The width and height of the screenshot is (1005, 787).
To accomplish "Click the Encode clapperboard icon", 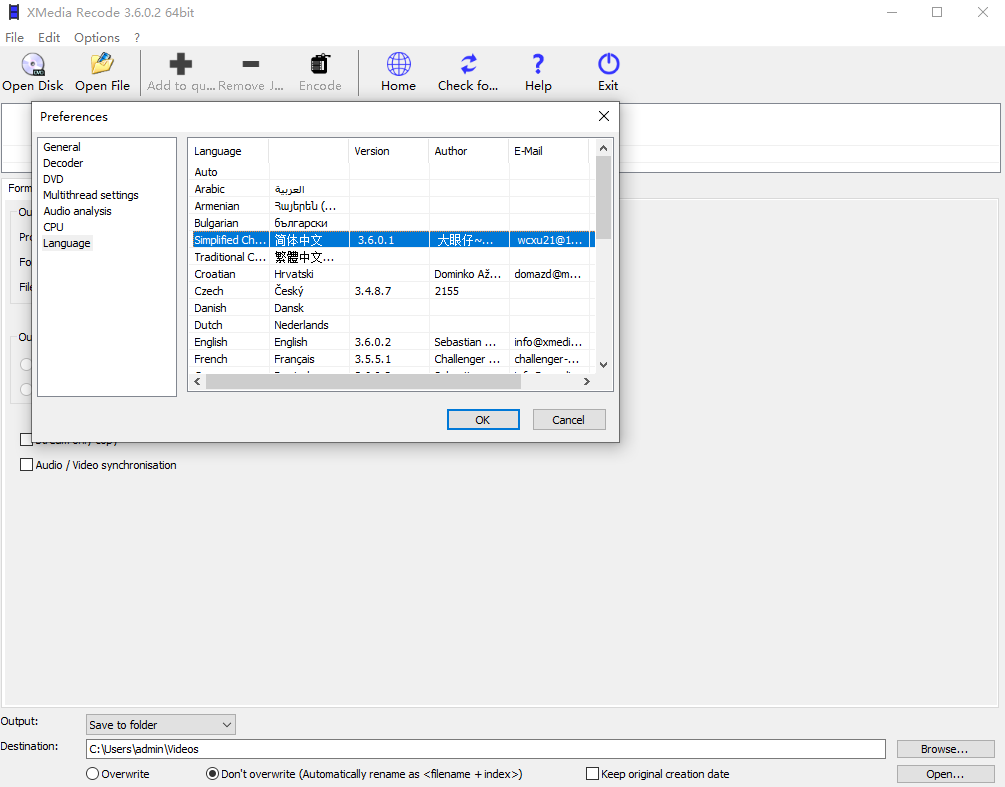I will (x=320, y=65).
